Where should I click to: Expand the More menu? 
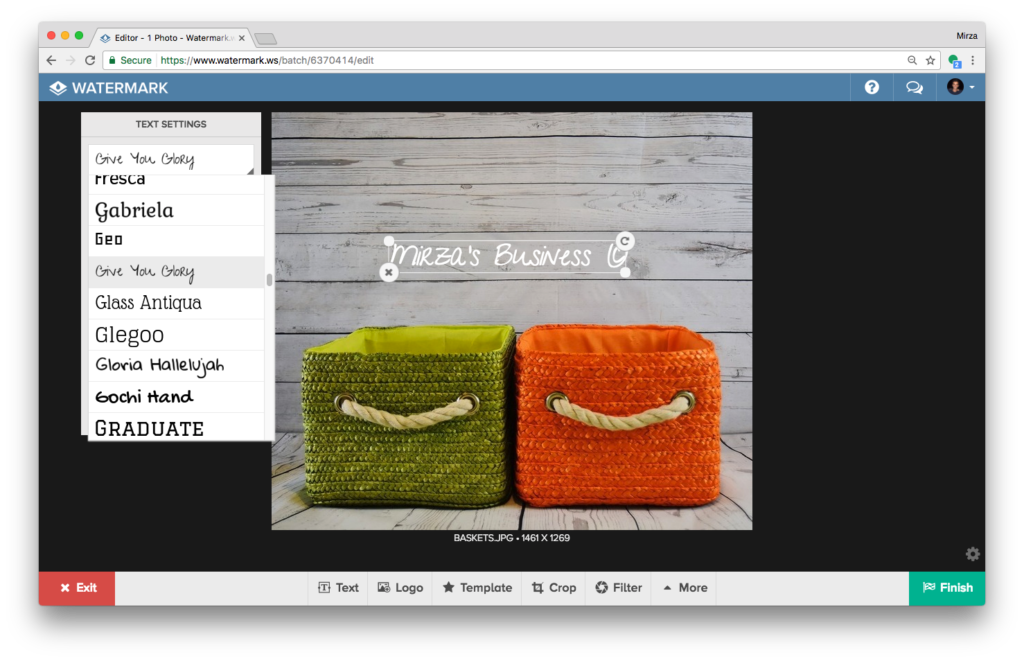(685, 588)
